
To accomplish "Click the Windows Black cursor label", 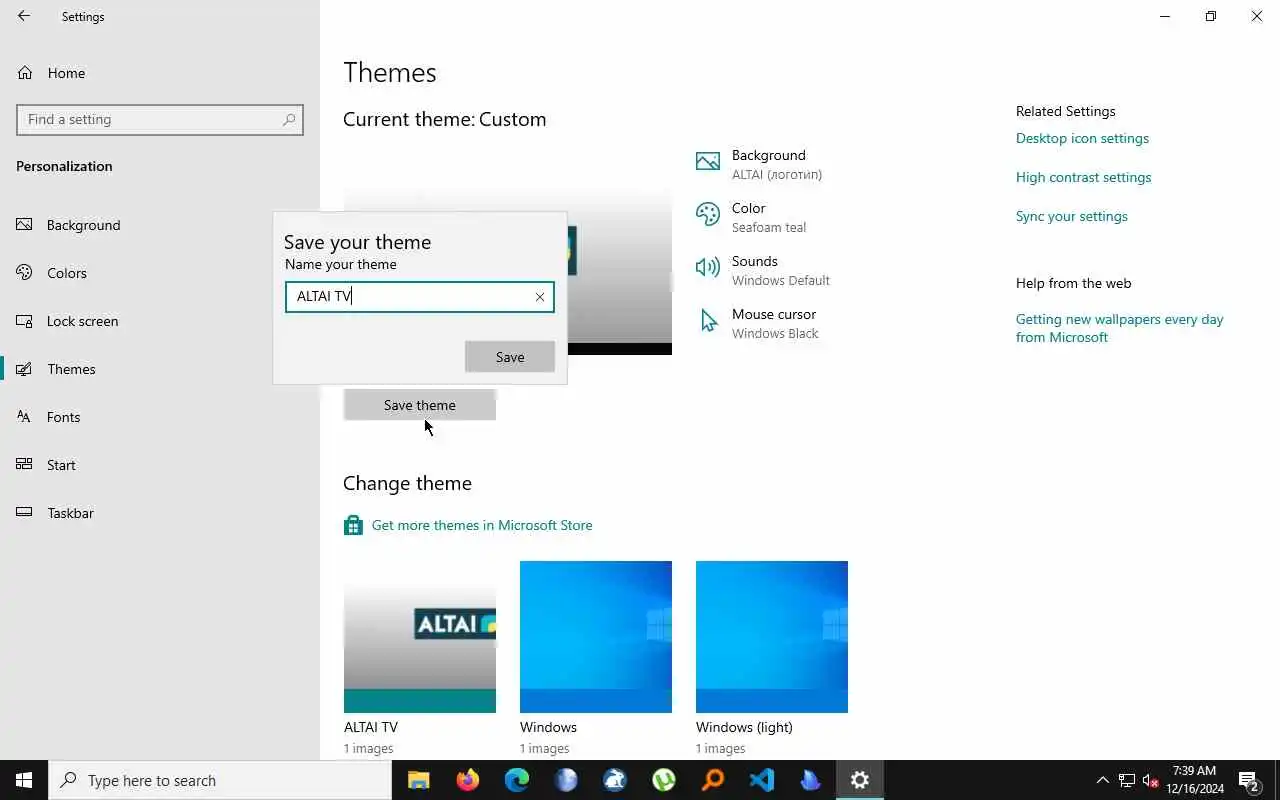I will (775, 333).
